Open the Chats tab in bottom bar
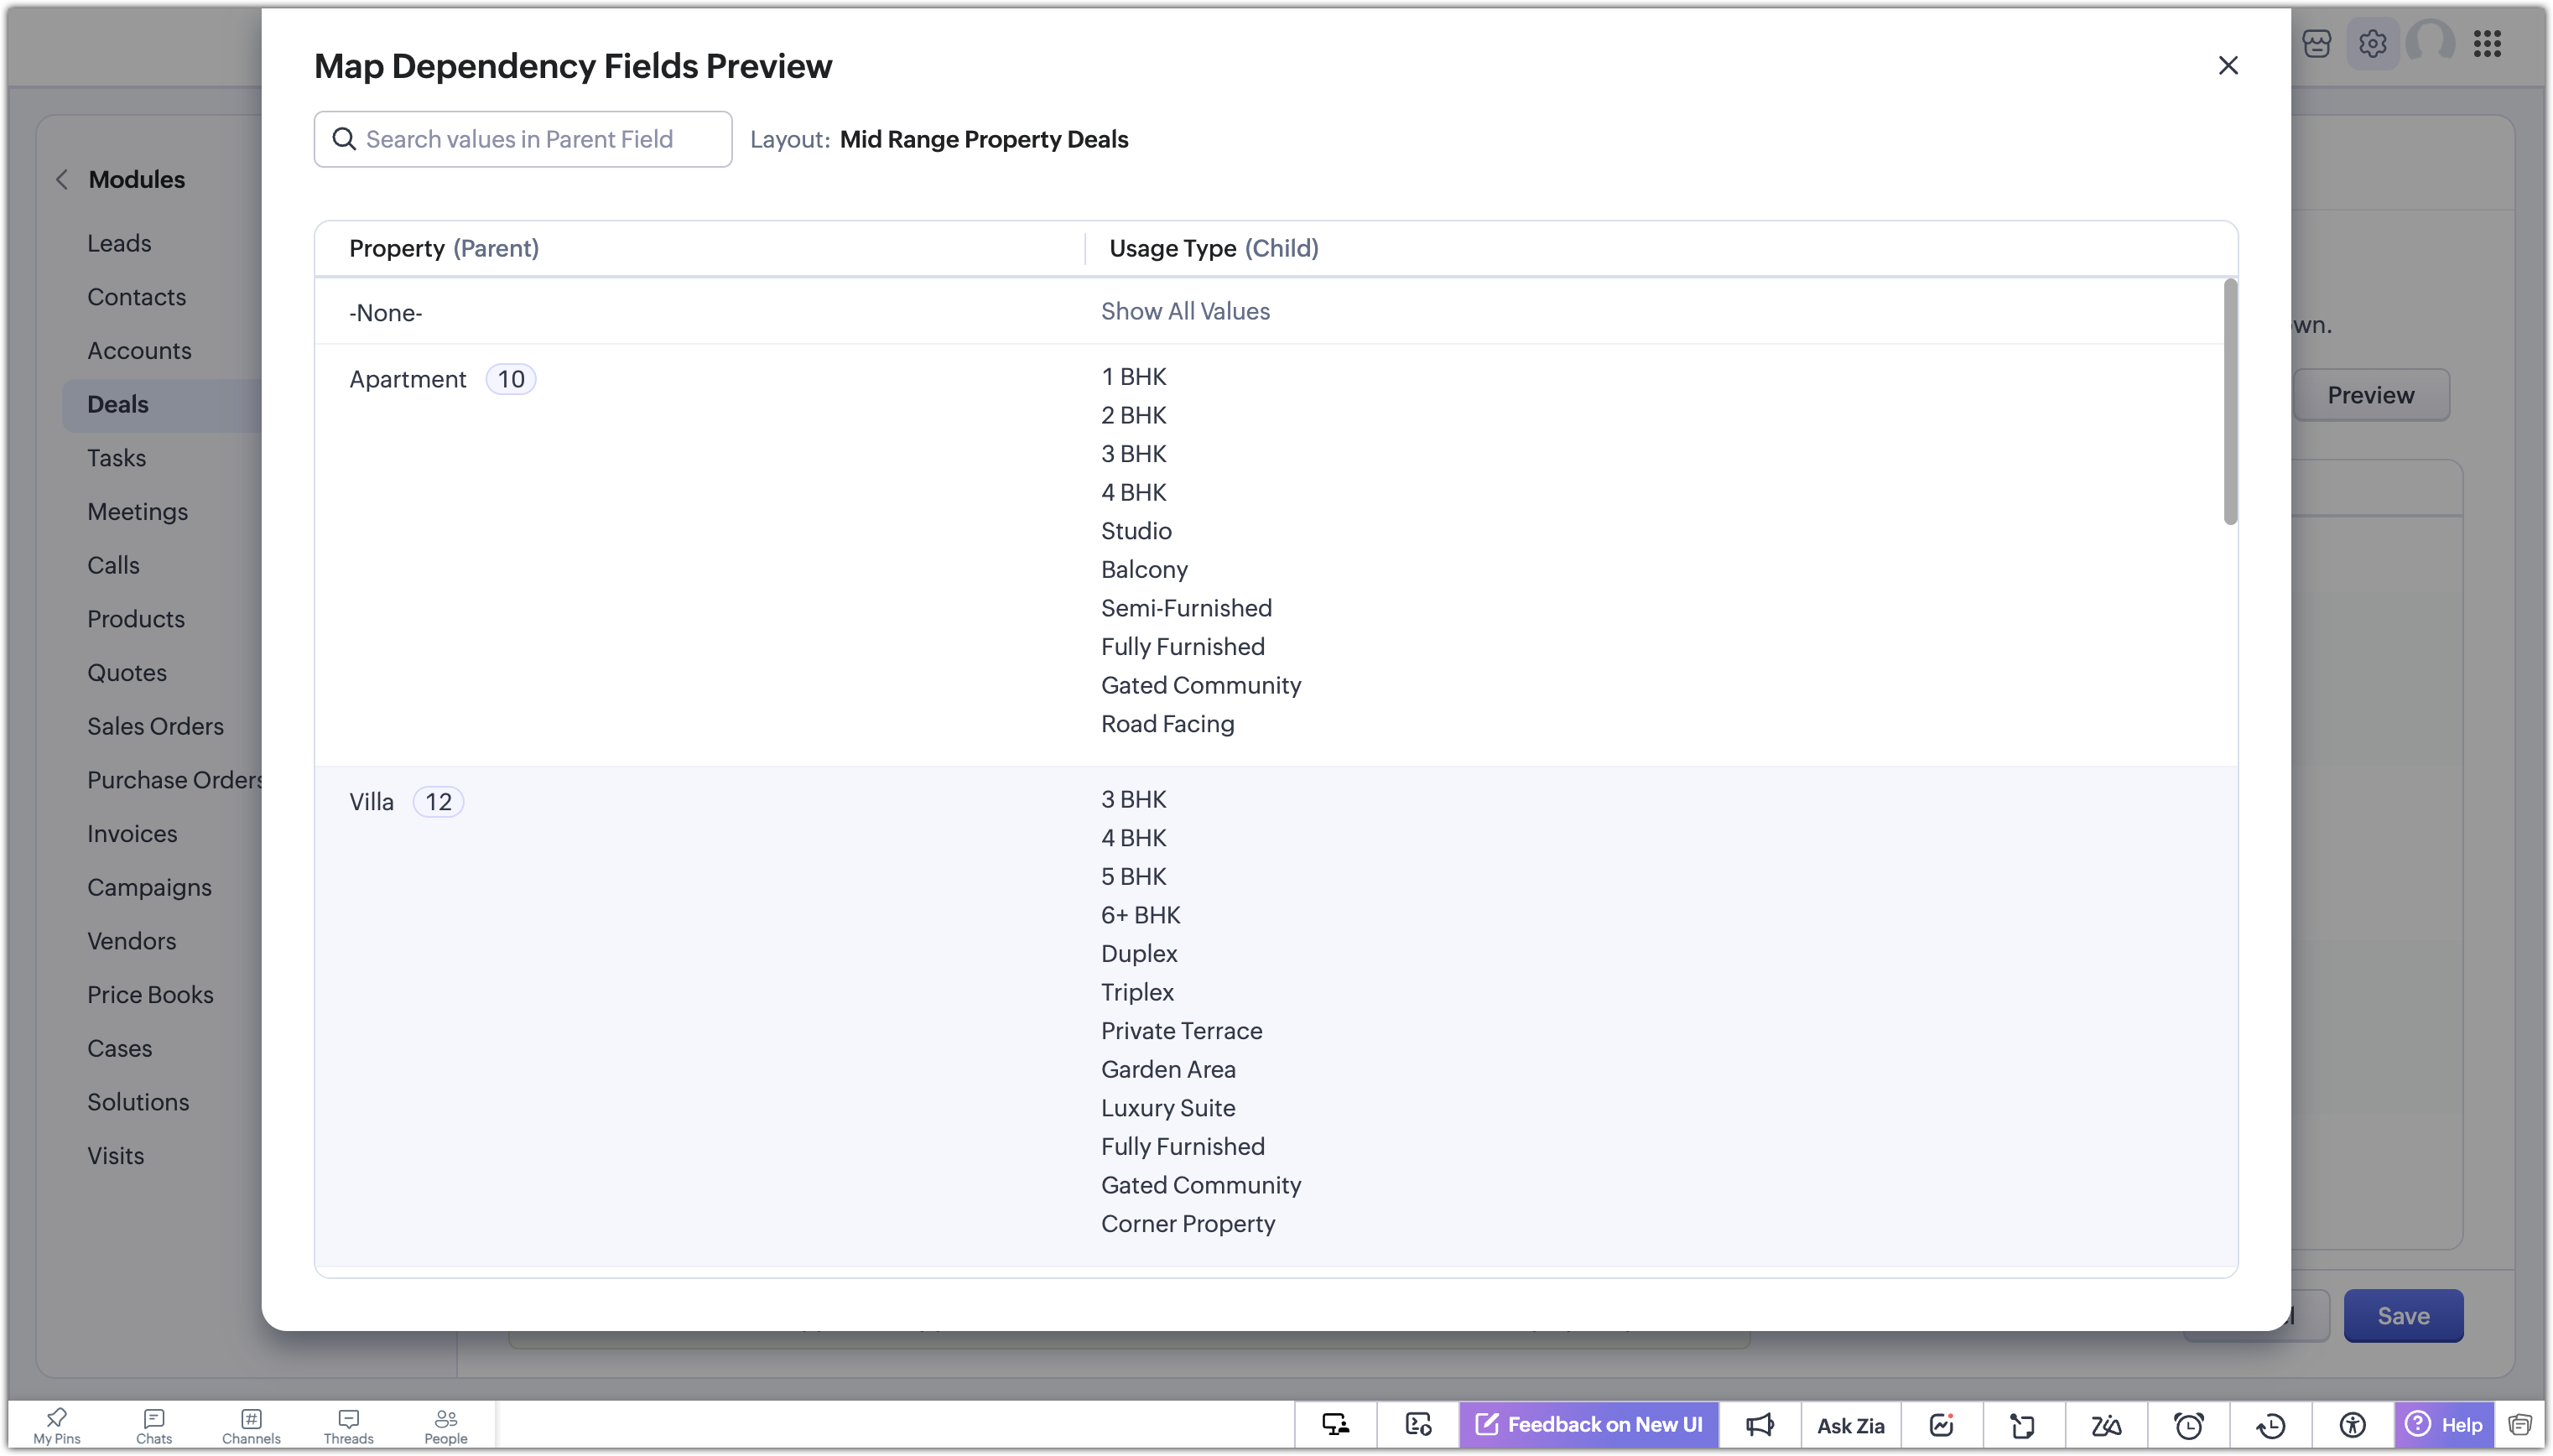This screenshot has width=2553, height=1456. tap(154, 1426)
